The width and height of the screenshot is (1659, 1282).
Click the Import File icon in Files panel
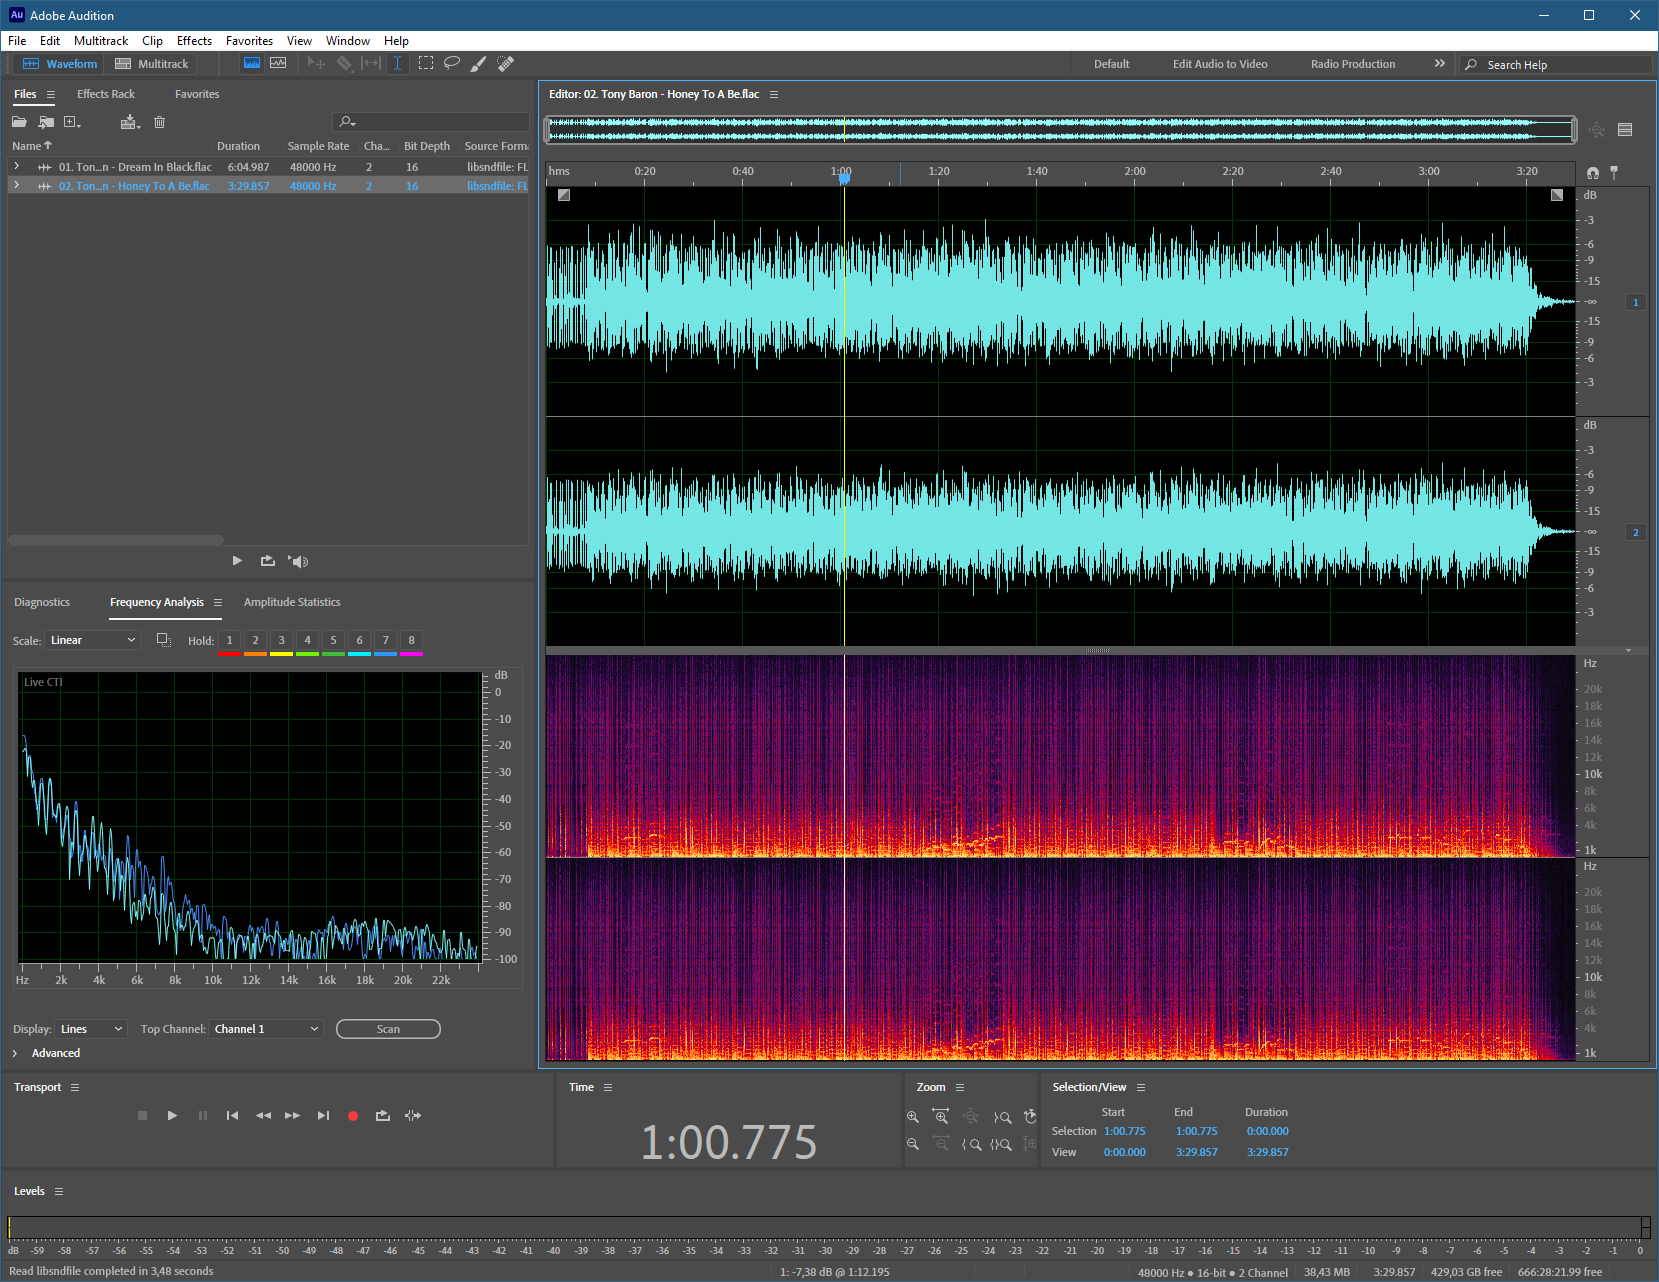(46, 122)
